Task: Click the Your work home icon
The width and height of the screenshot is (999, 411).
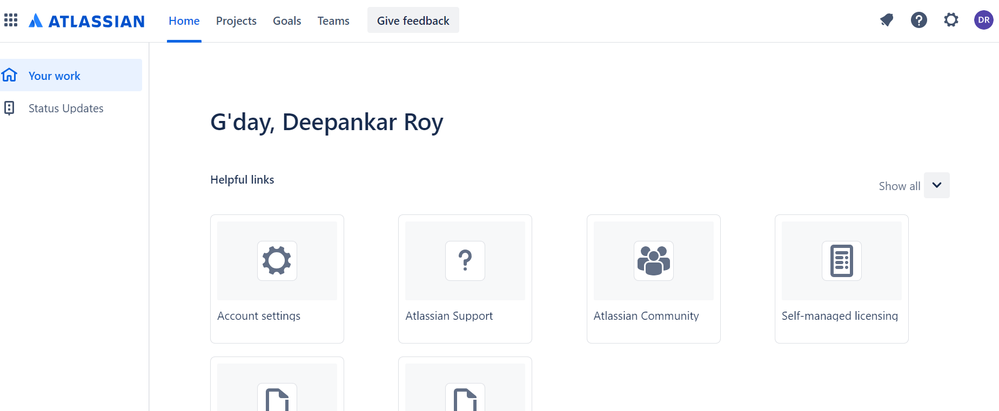Action: (x=9, y=75)
